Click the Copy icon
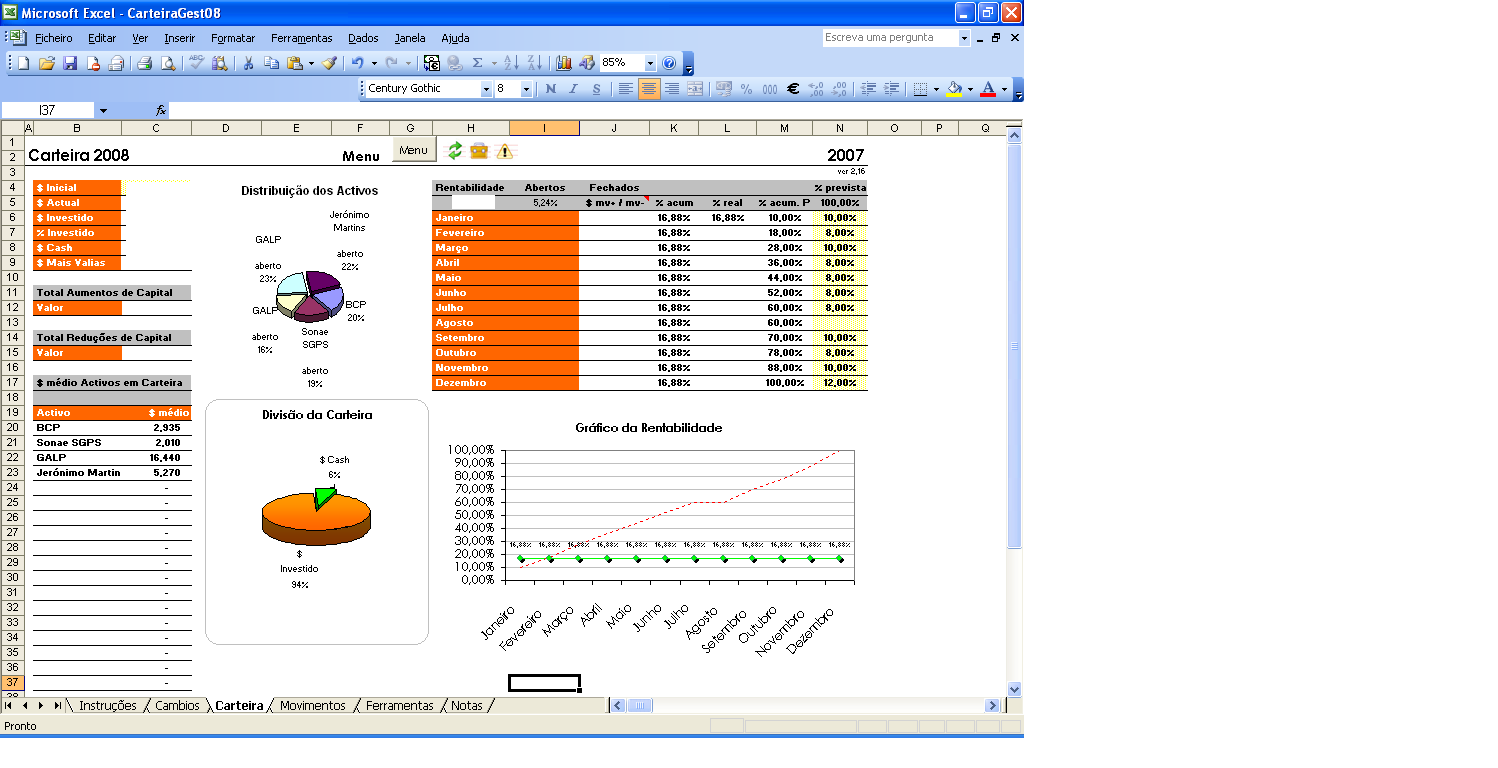1498x768 pixels. (271, 63)
